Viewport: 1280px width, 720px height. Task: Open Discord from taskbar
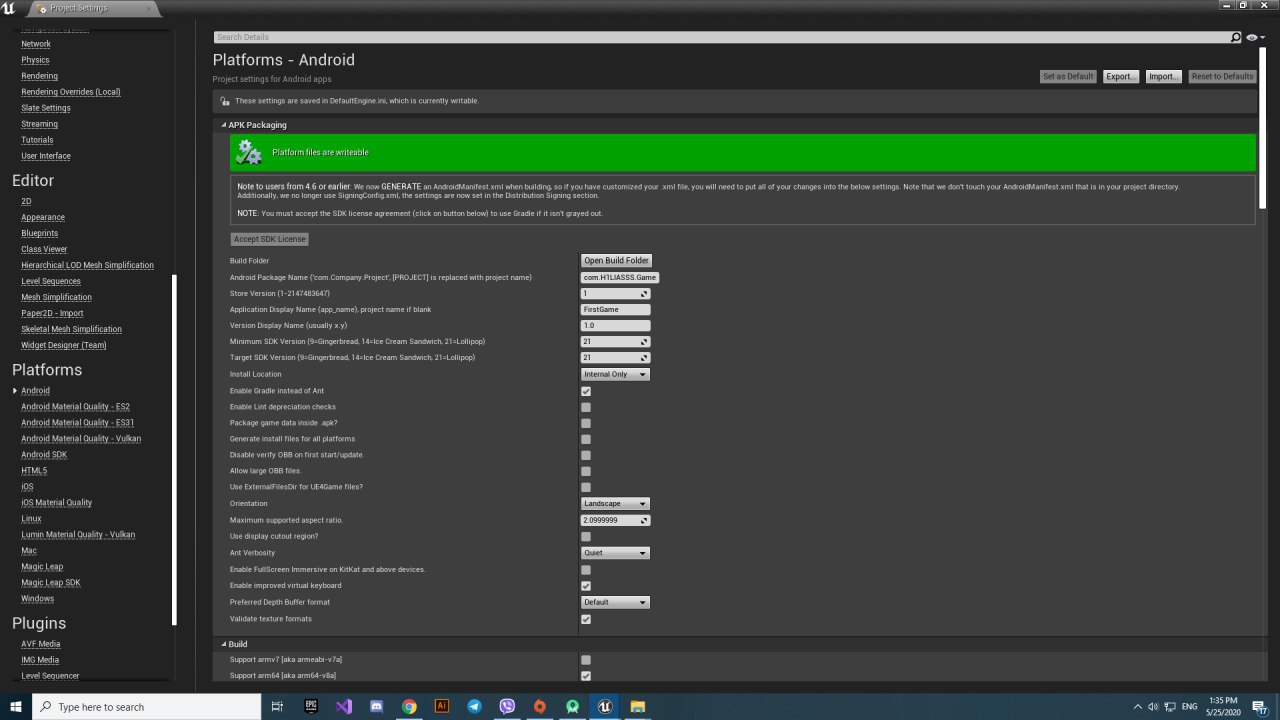click(x=377, y=706)
